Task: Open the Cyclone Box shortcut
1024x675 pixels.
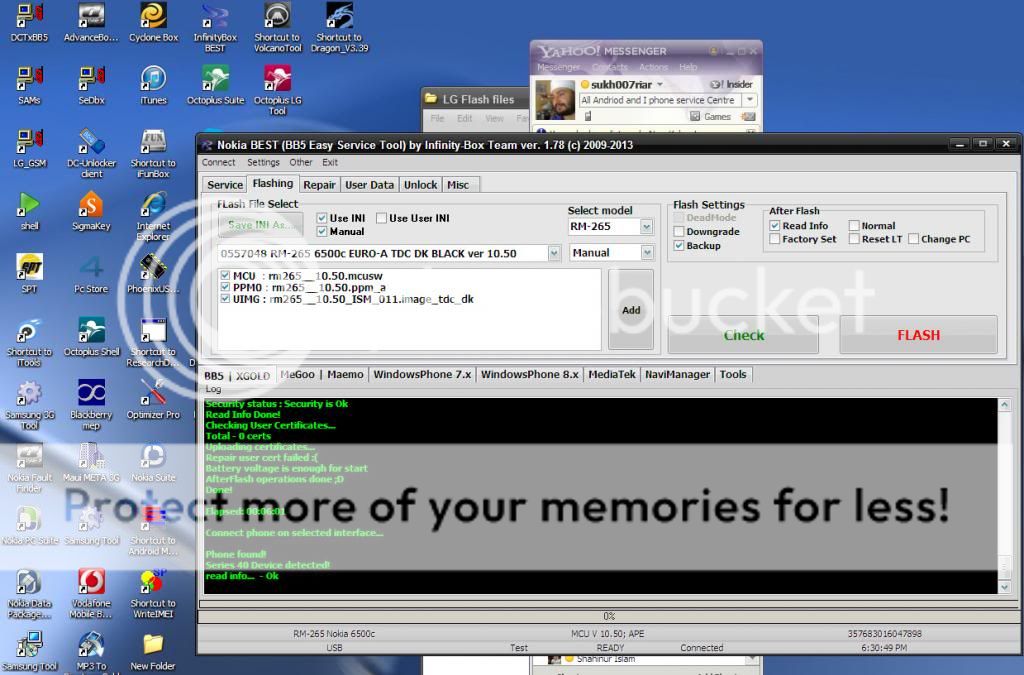Action: coord(153,22)
